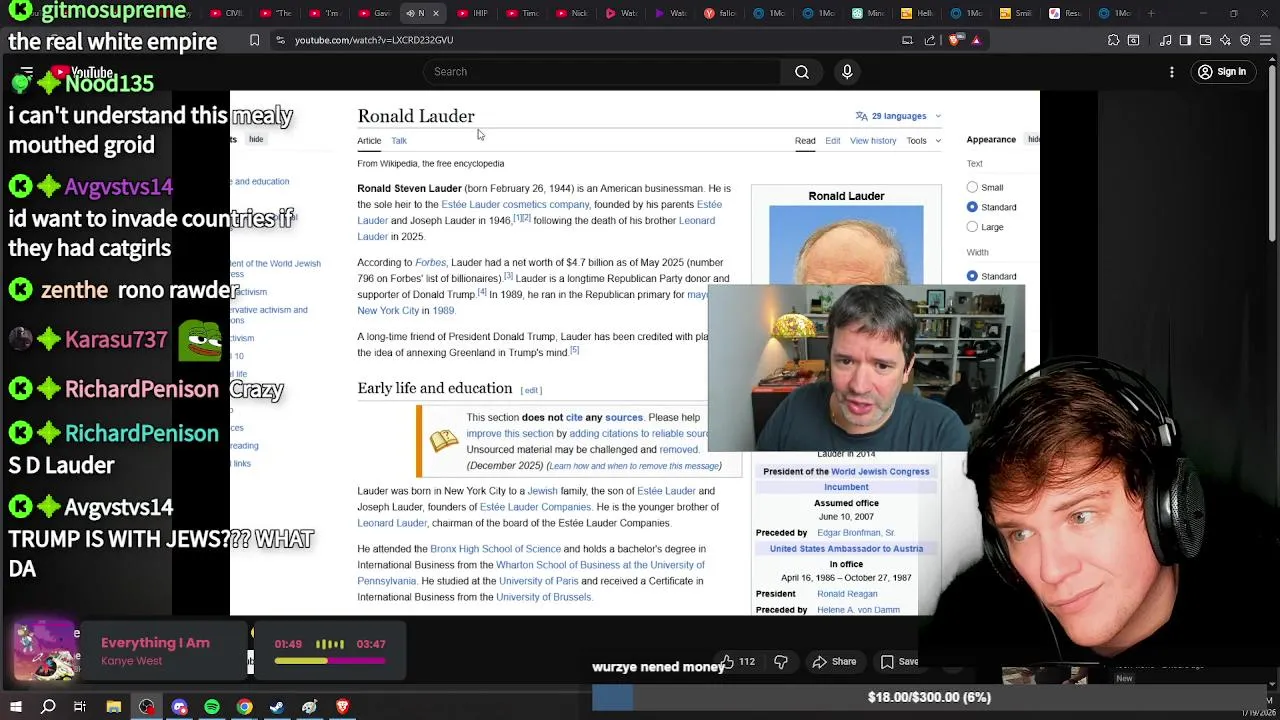The height and width of the screenshot is (720, 1280).
Task: Open Bronx High School of Science link
Action: (495, 549)
